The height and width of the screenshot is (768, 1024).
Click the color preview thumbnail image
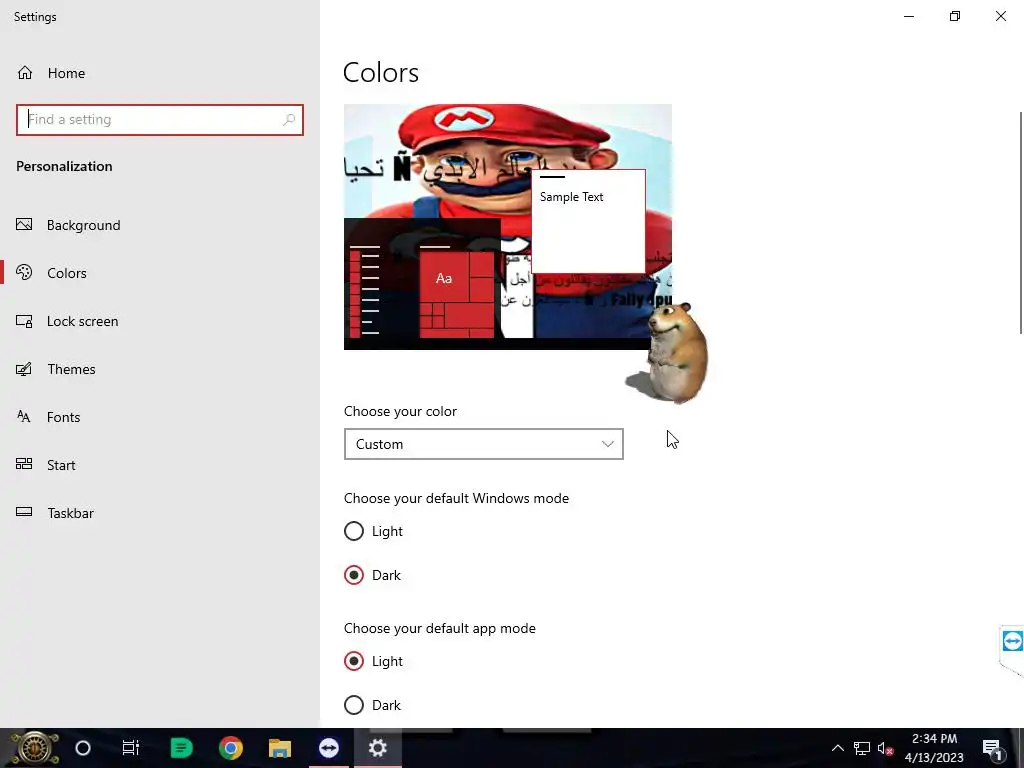coord(507,227)
